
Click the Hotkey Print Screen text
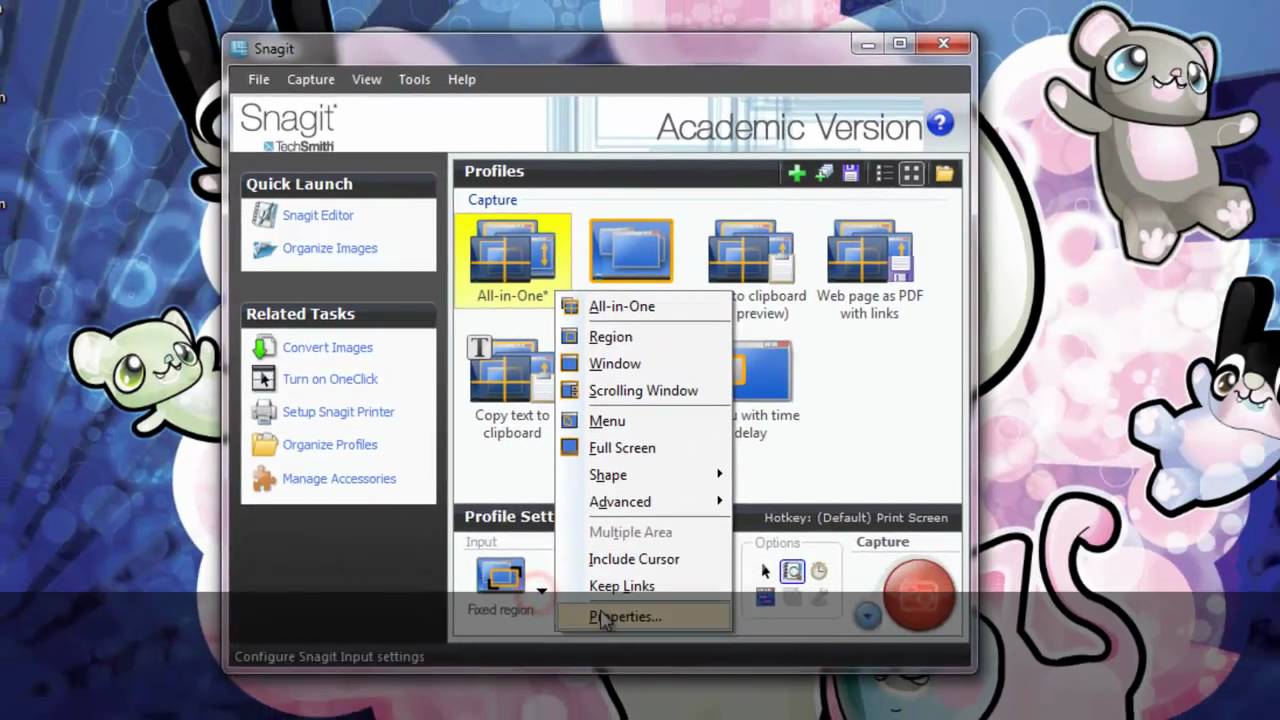[x=856, y=518]
